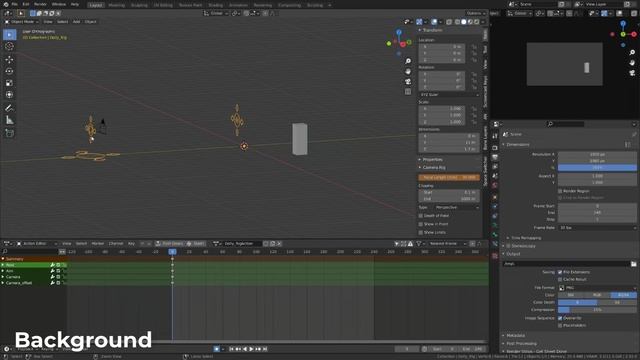The height and width of the screenshot is (360, 640).
Task: Expand the Time Remapping panel
Action: click(527, 238)
